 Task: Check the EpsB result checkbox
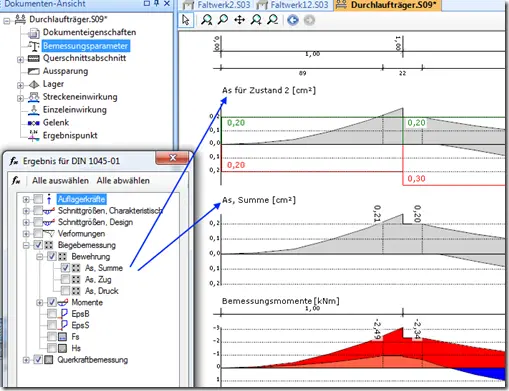52,314
